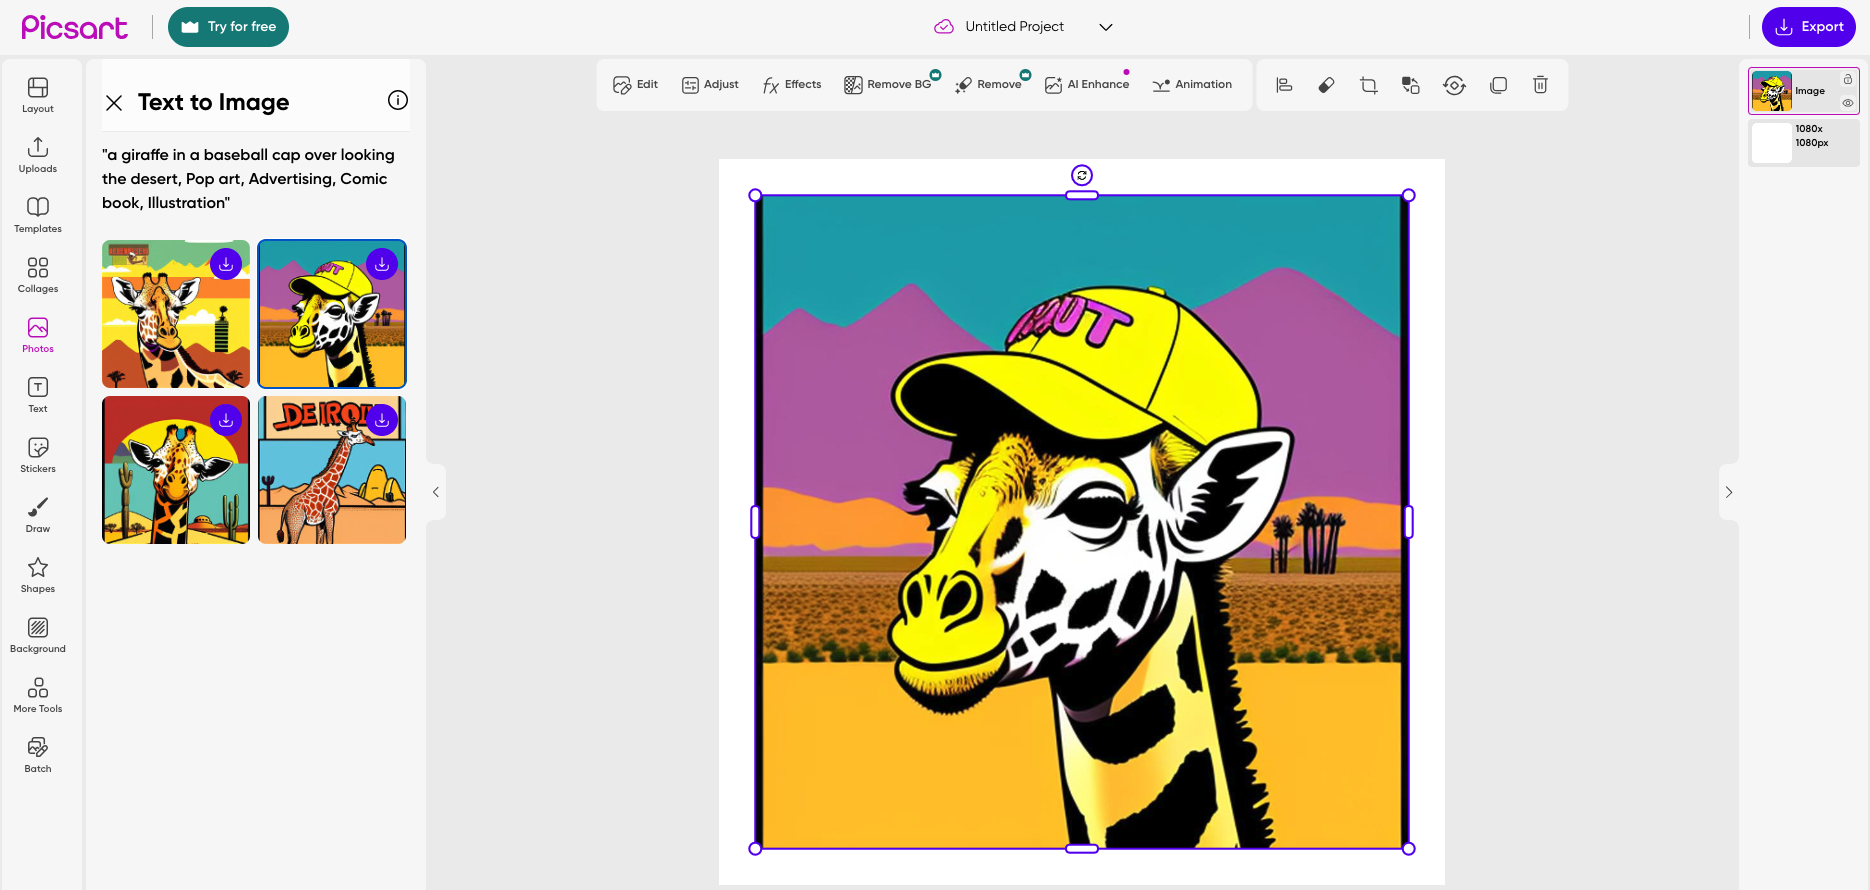Open the Background panel

pyautogui.click(x=38, y=635)
